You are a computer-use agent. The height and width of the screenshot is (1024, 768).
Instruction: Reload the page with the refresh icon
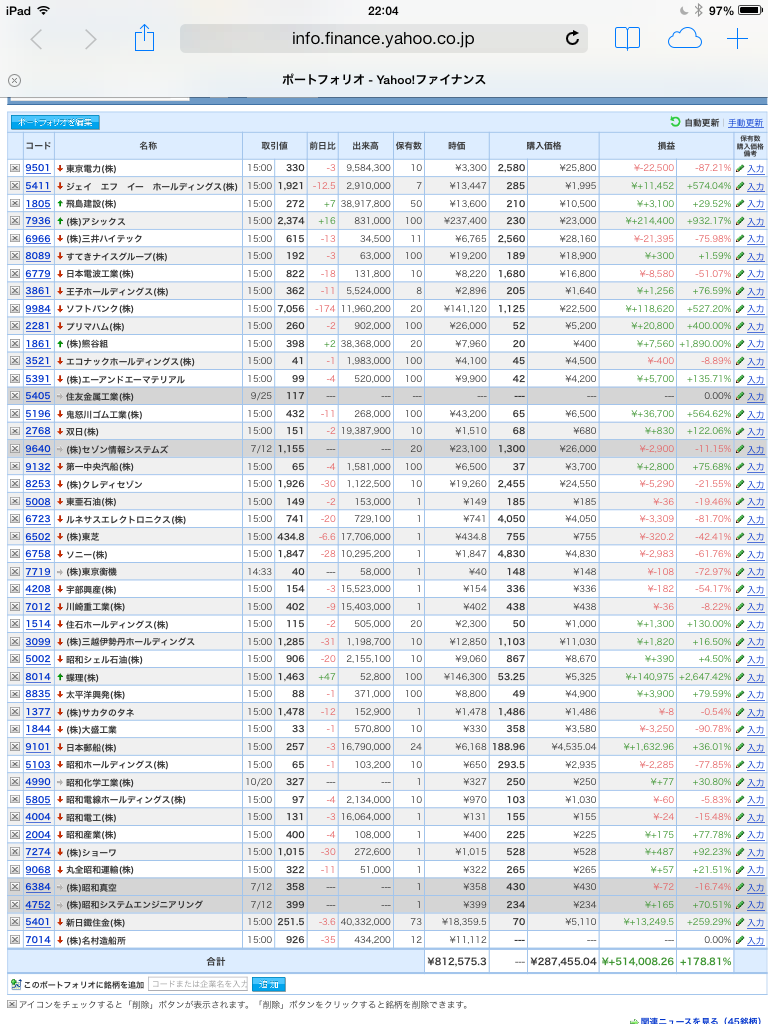[x=572, y=39]
